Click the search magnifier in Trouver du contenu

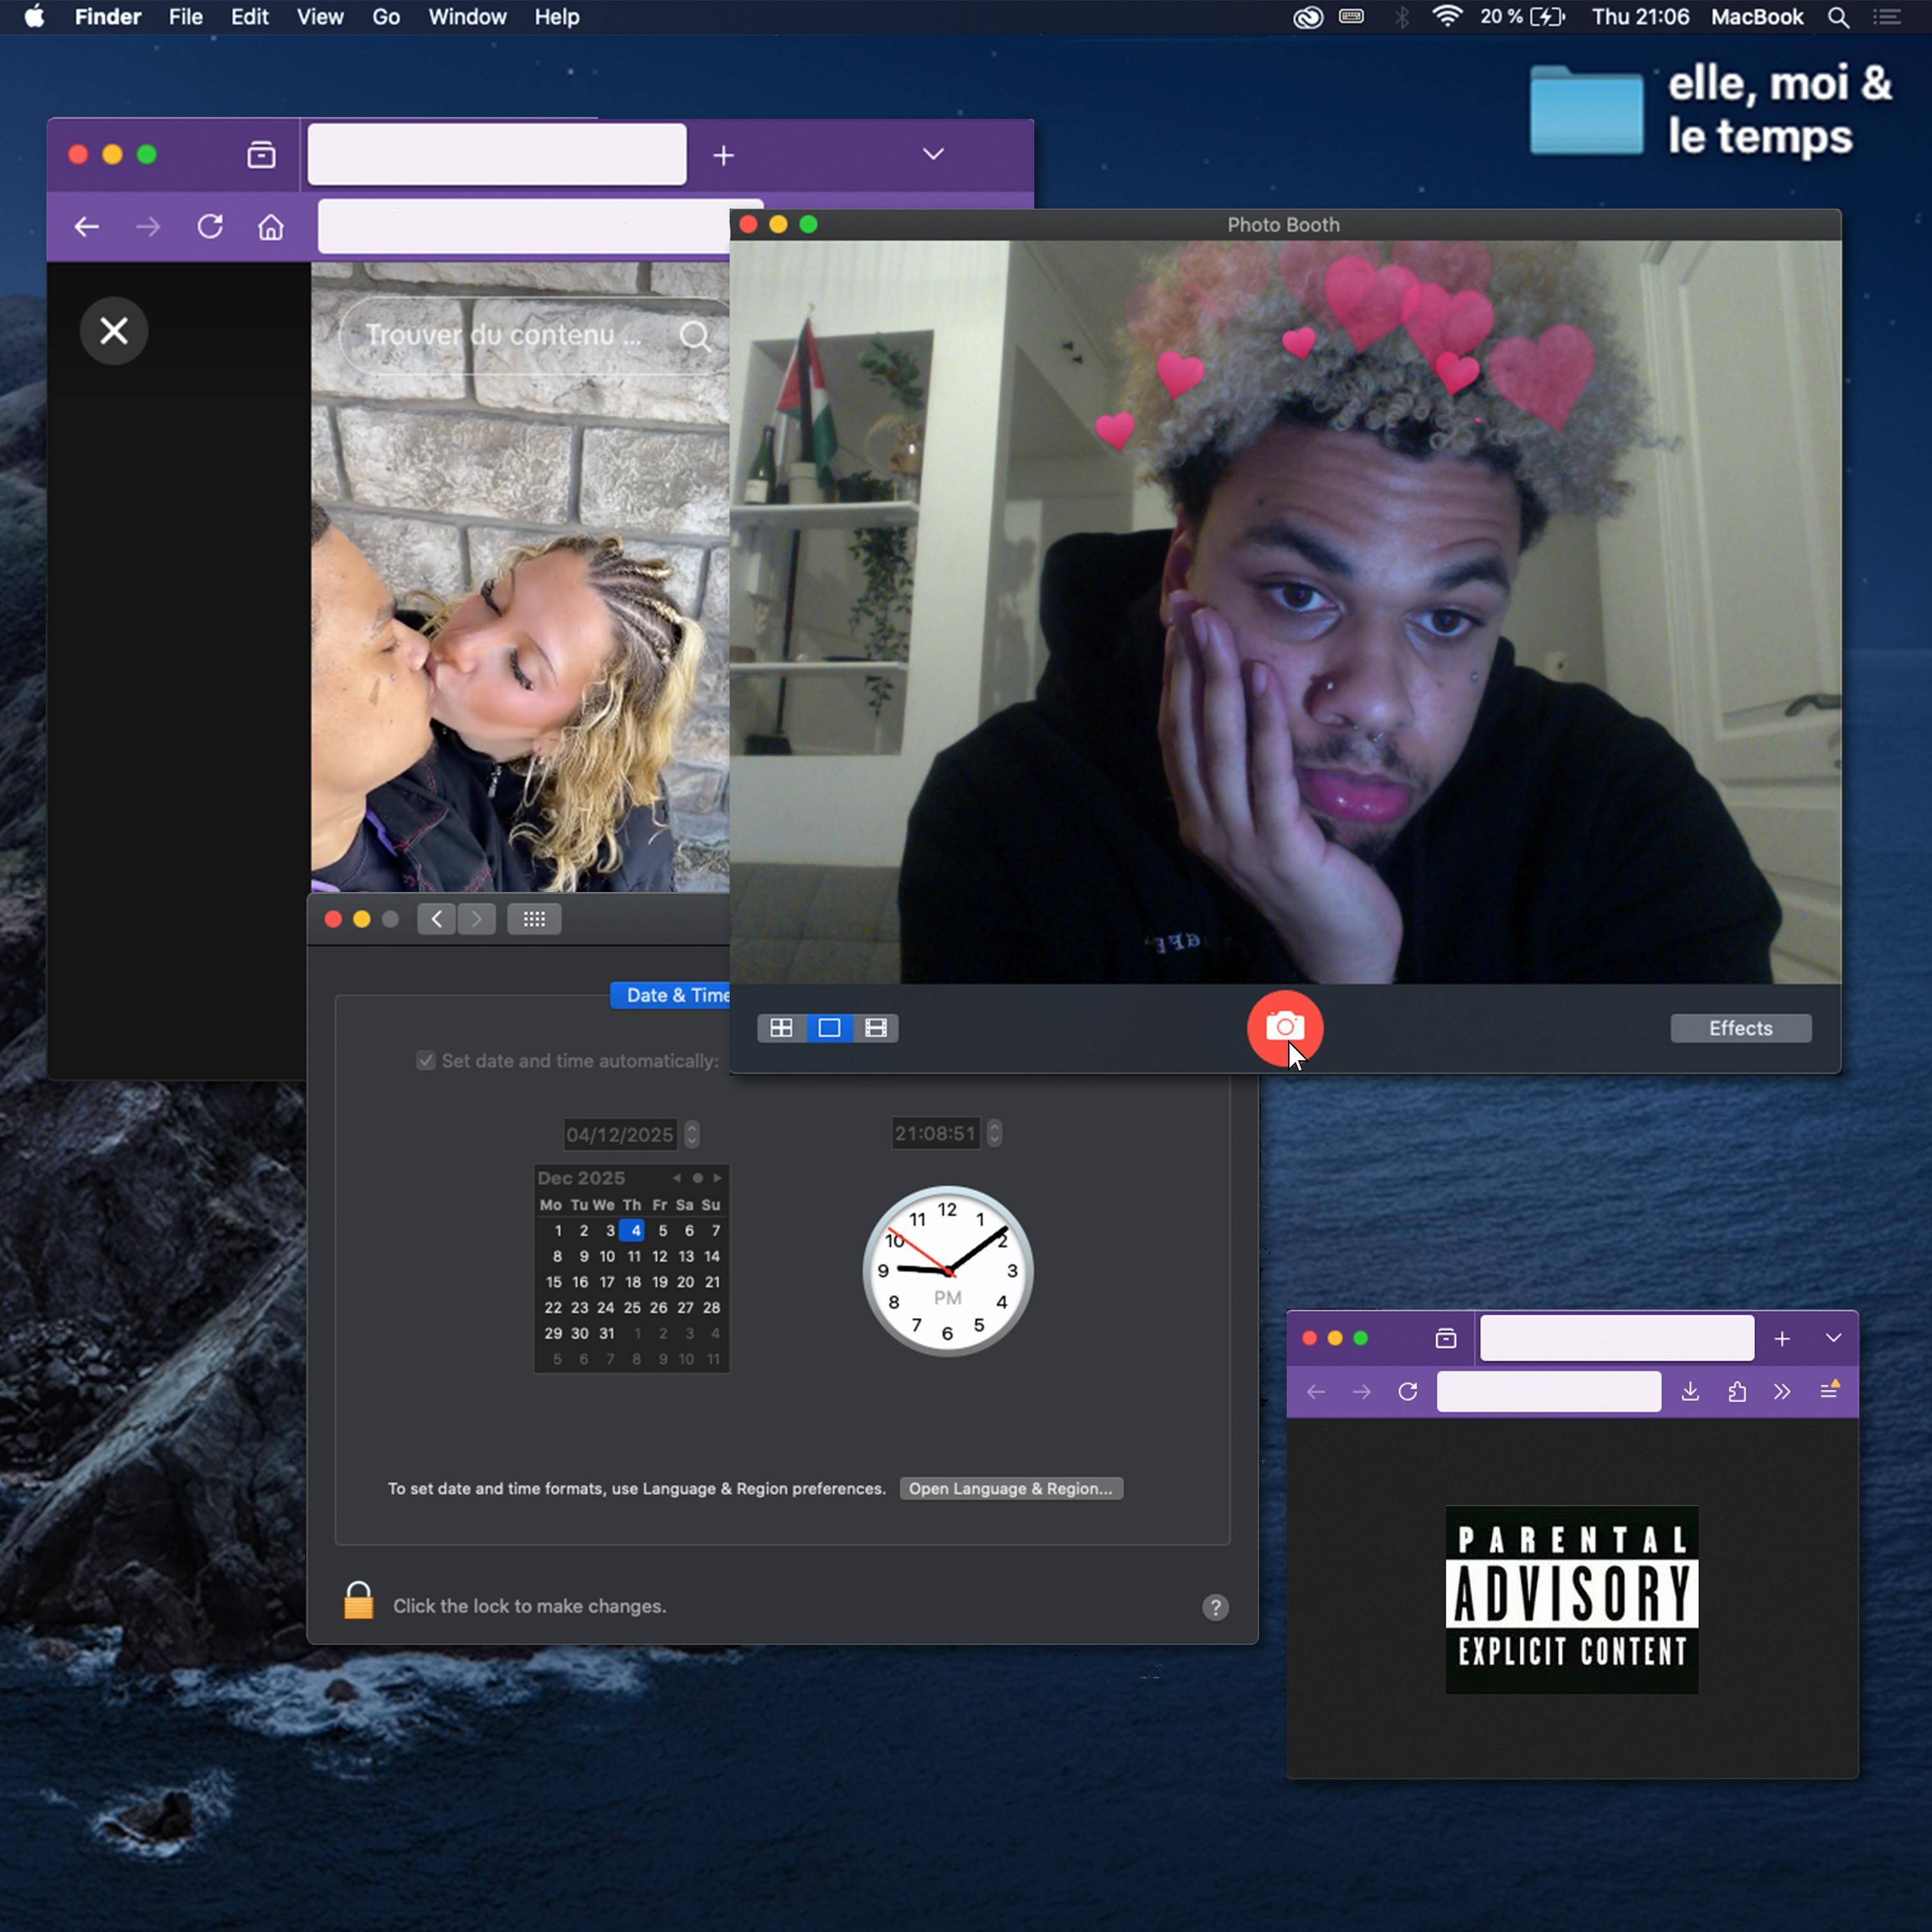[x=694, y=336]
